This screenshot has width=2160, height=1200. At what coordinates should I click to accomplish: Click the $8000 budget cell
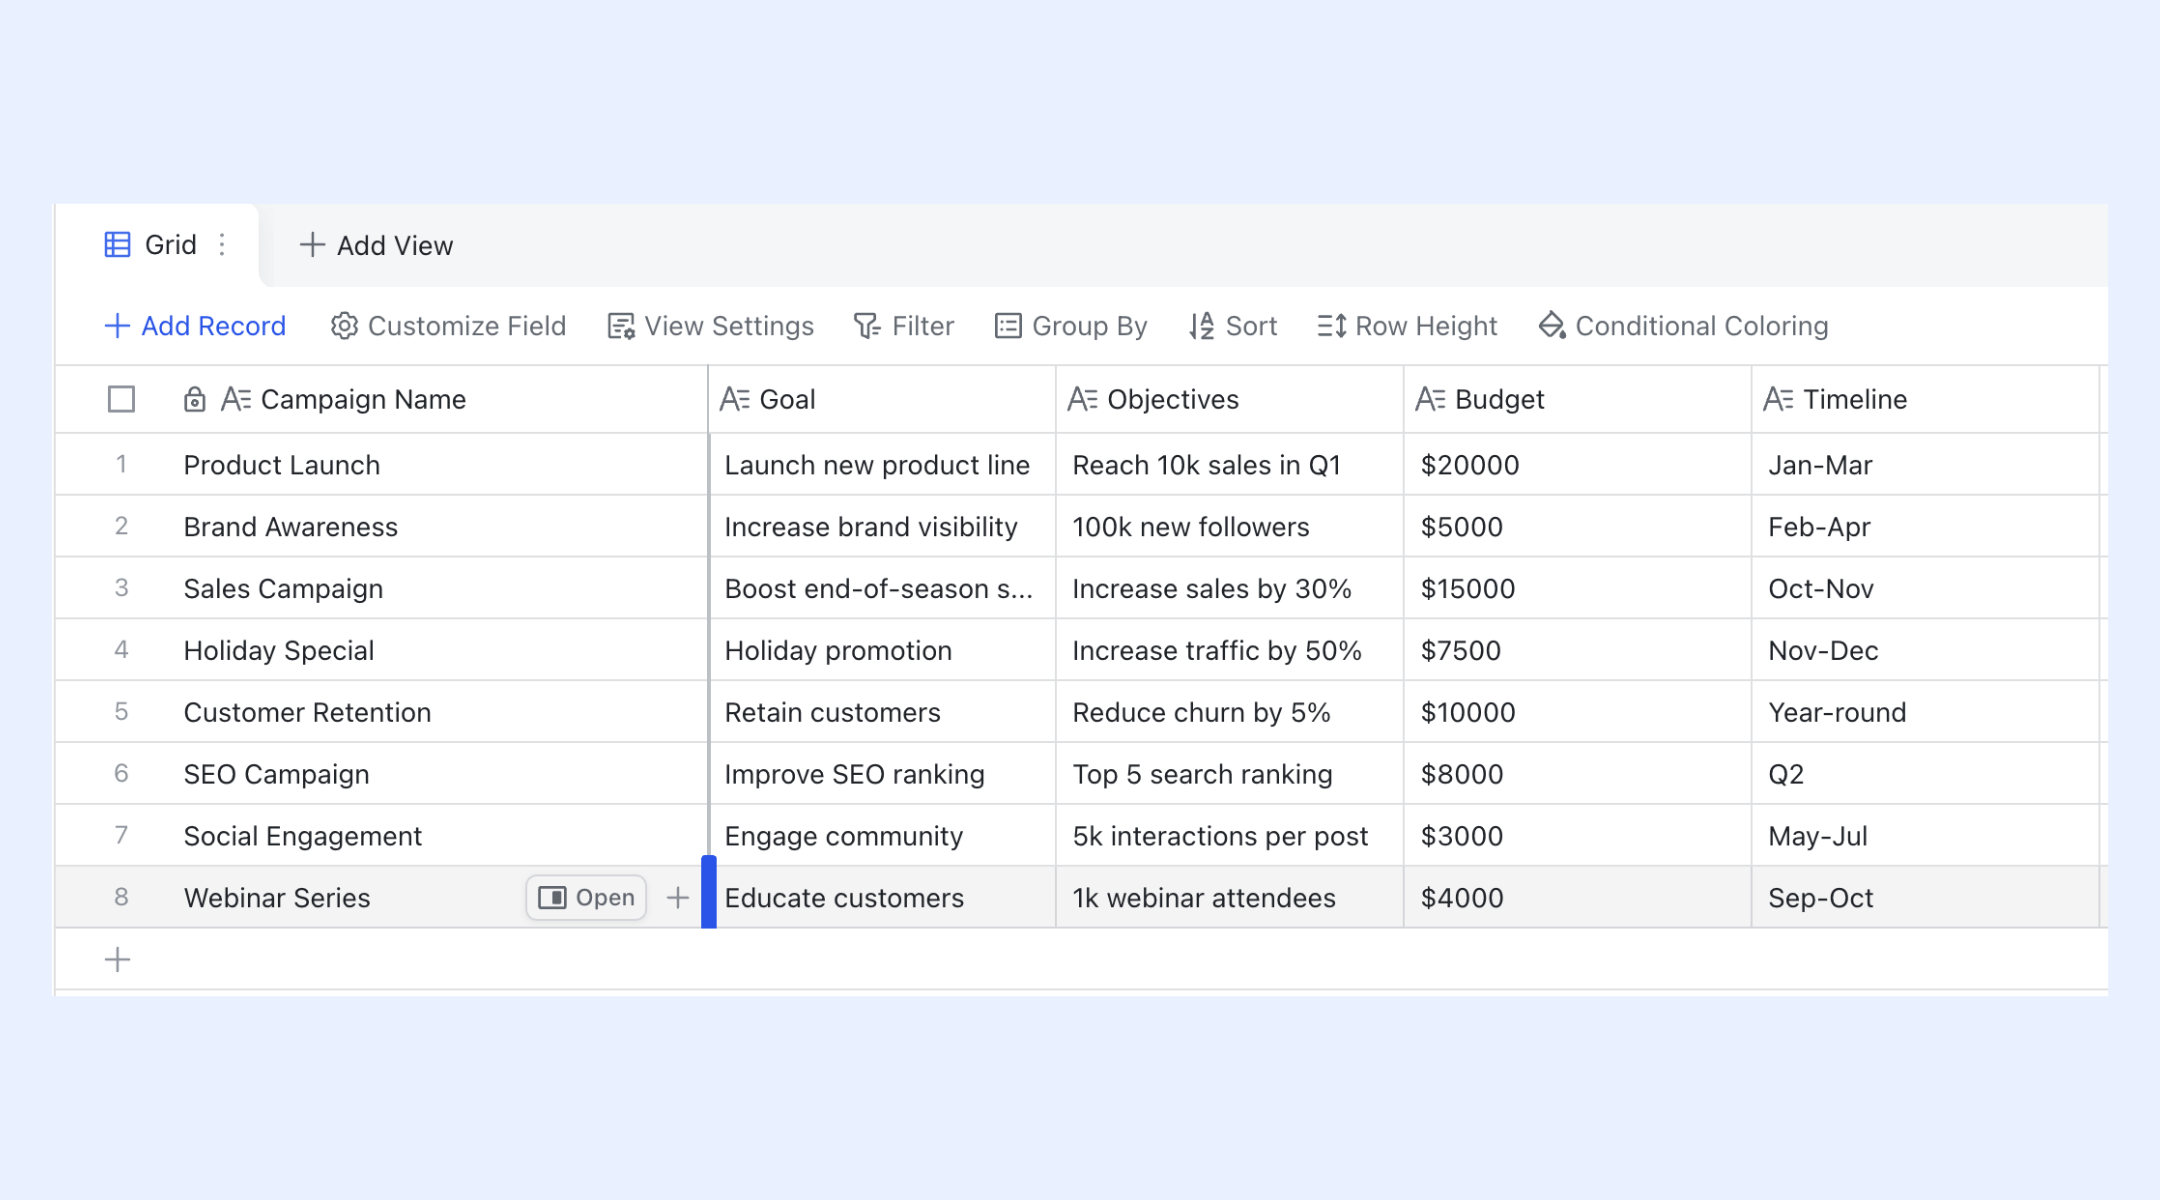[1578, 775]
